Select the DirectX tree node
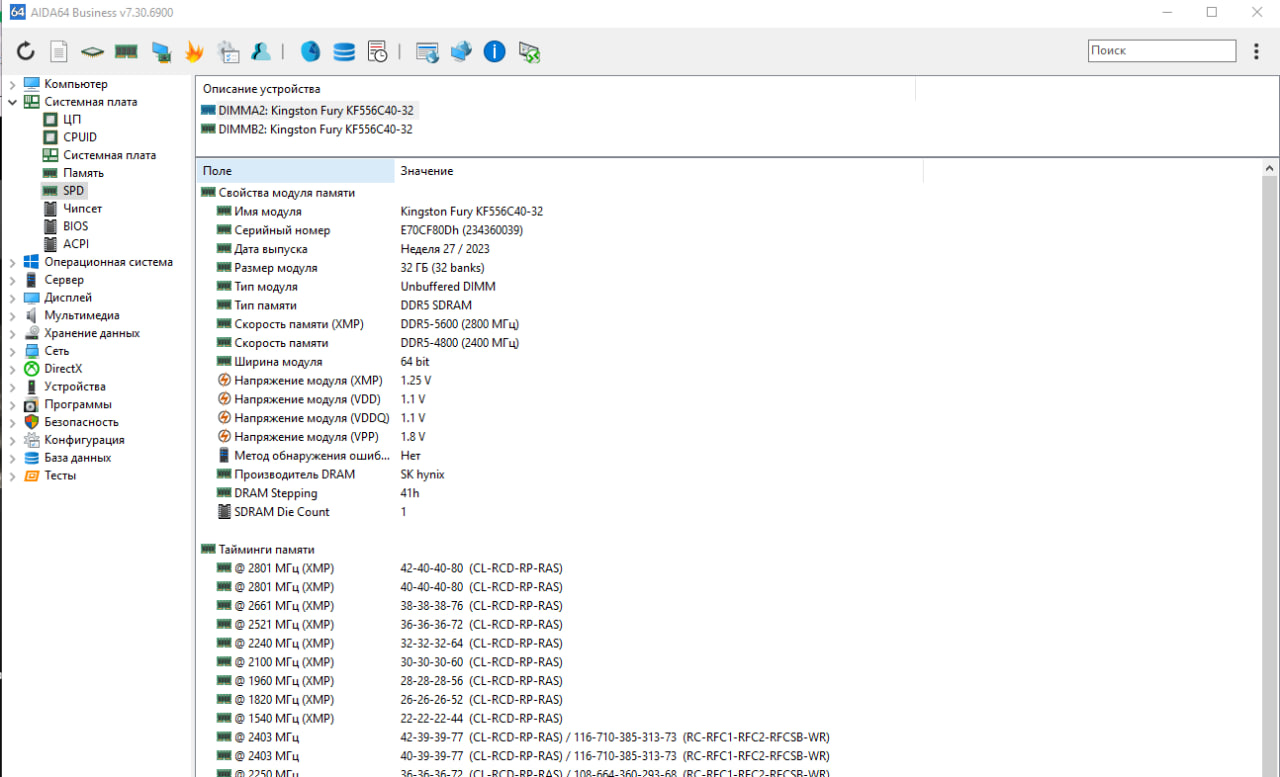The width and height of the screenshot is (1280, 777). 63,368
